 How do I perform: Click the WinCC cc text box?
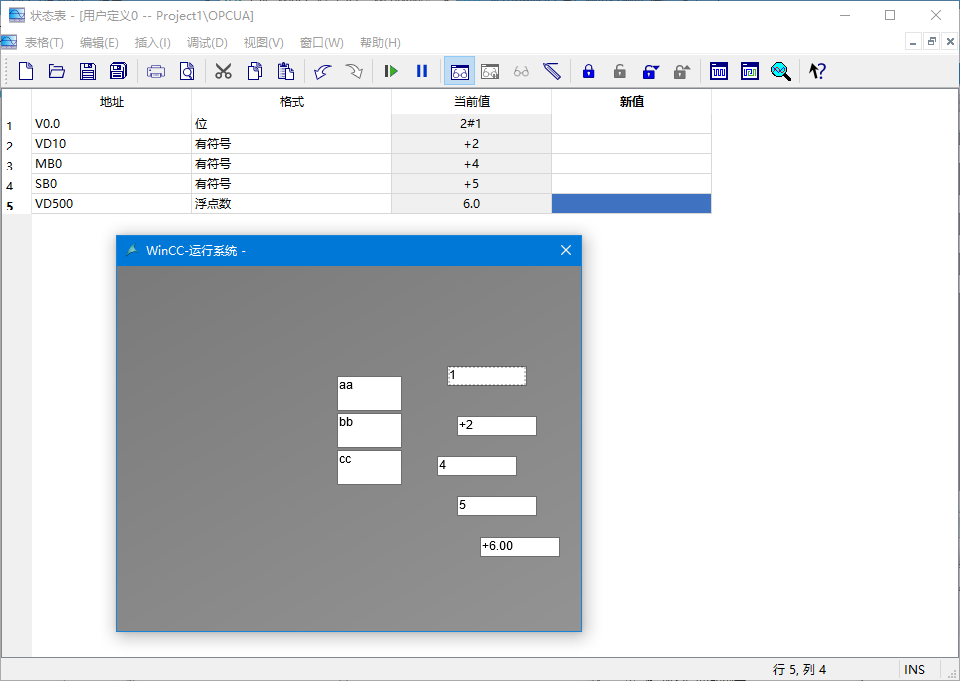click(x=369, y=467)
